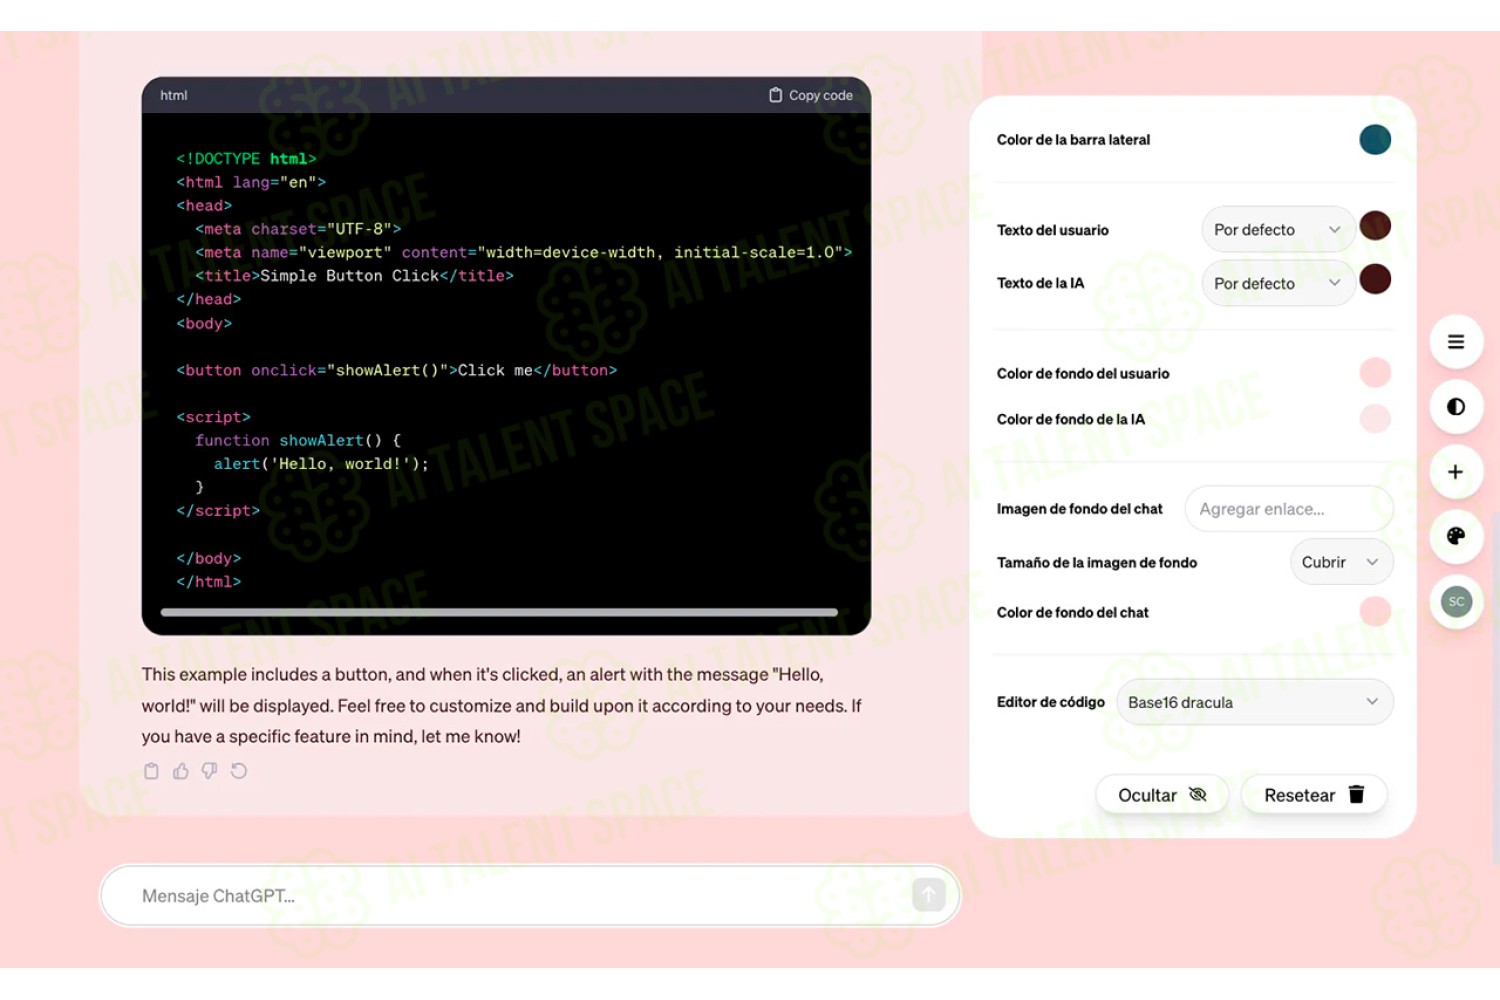Reset settings with Resetear button
This screenshot has width=1500, height=1000.
(1314, 795)
